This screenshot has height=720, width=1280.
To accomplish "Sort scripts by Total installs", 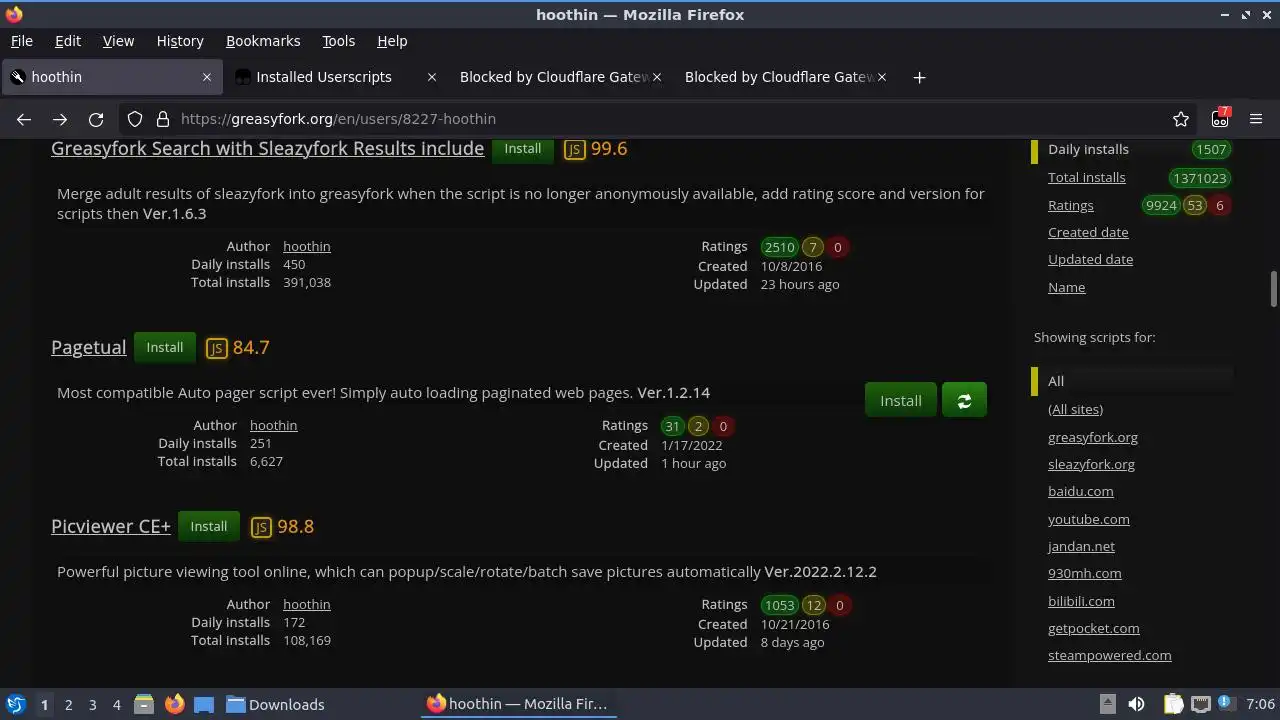I will [x=1086, y=177].
